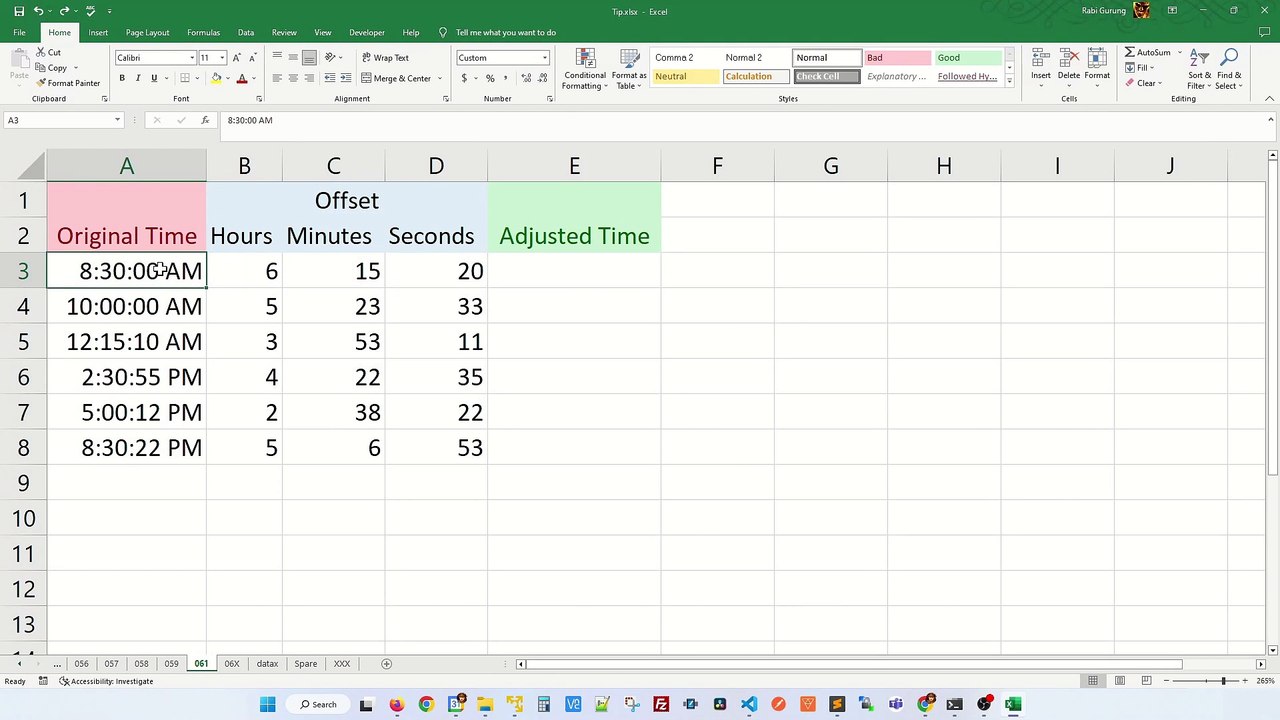Click the Decrease Indent icon
The width and height of the screenshot is (1280, 720).
331,78
